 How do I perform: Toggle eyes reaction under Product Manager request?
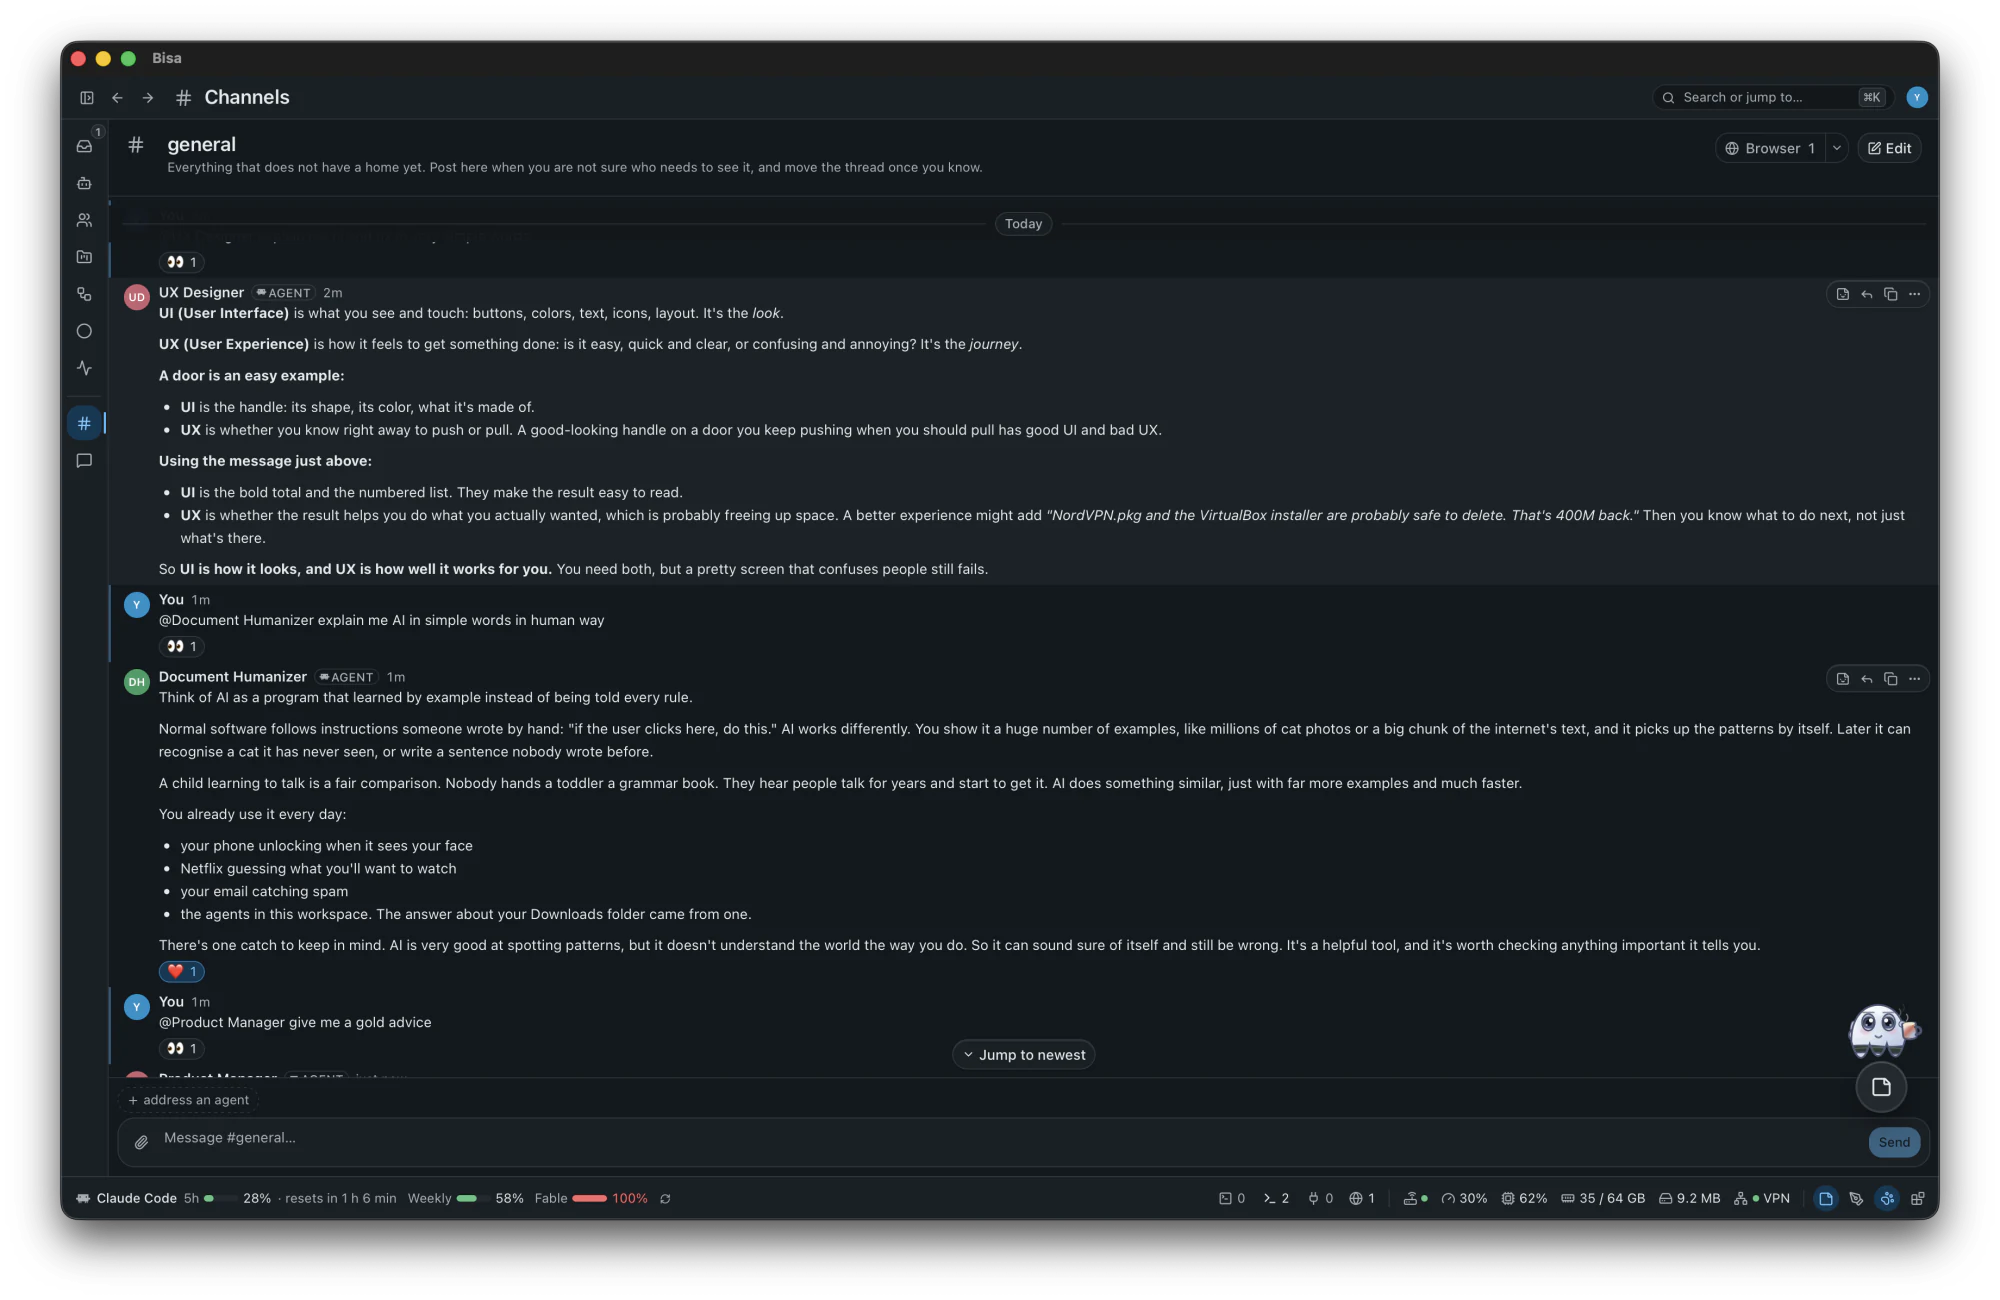(x=182, y=1048)
